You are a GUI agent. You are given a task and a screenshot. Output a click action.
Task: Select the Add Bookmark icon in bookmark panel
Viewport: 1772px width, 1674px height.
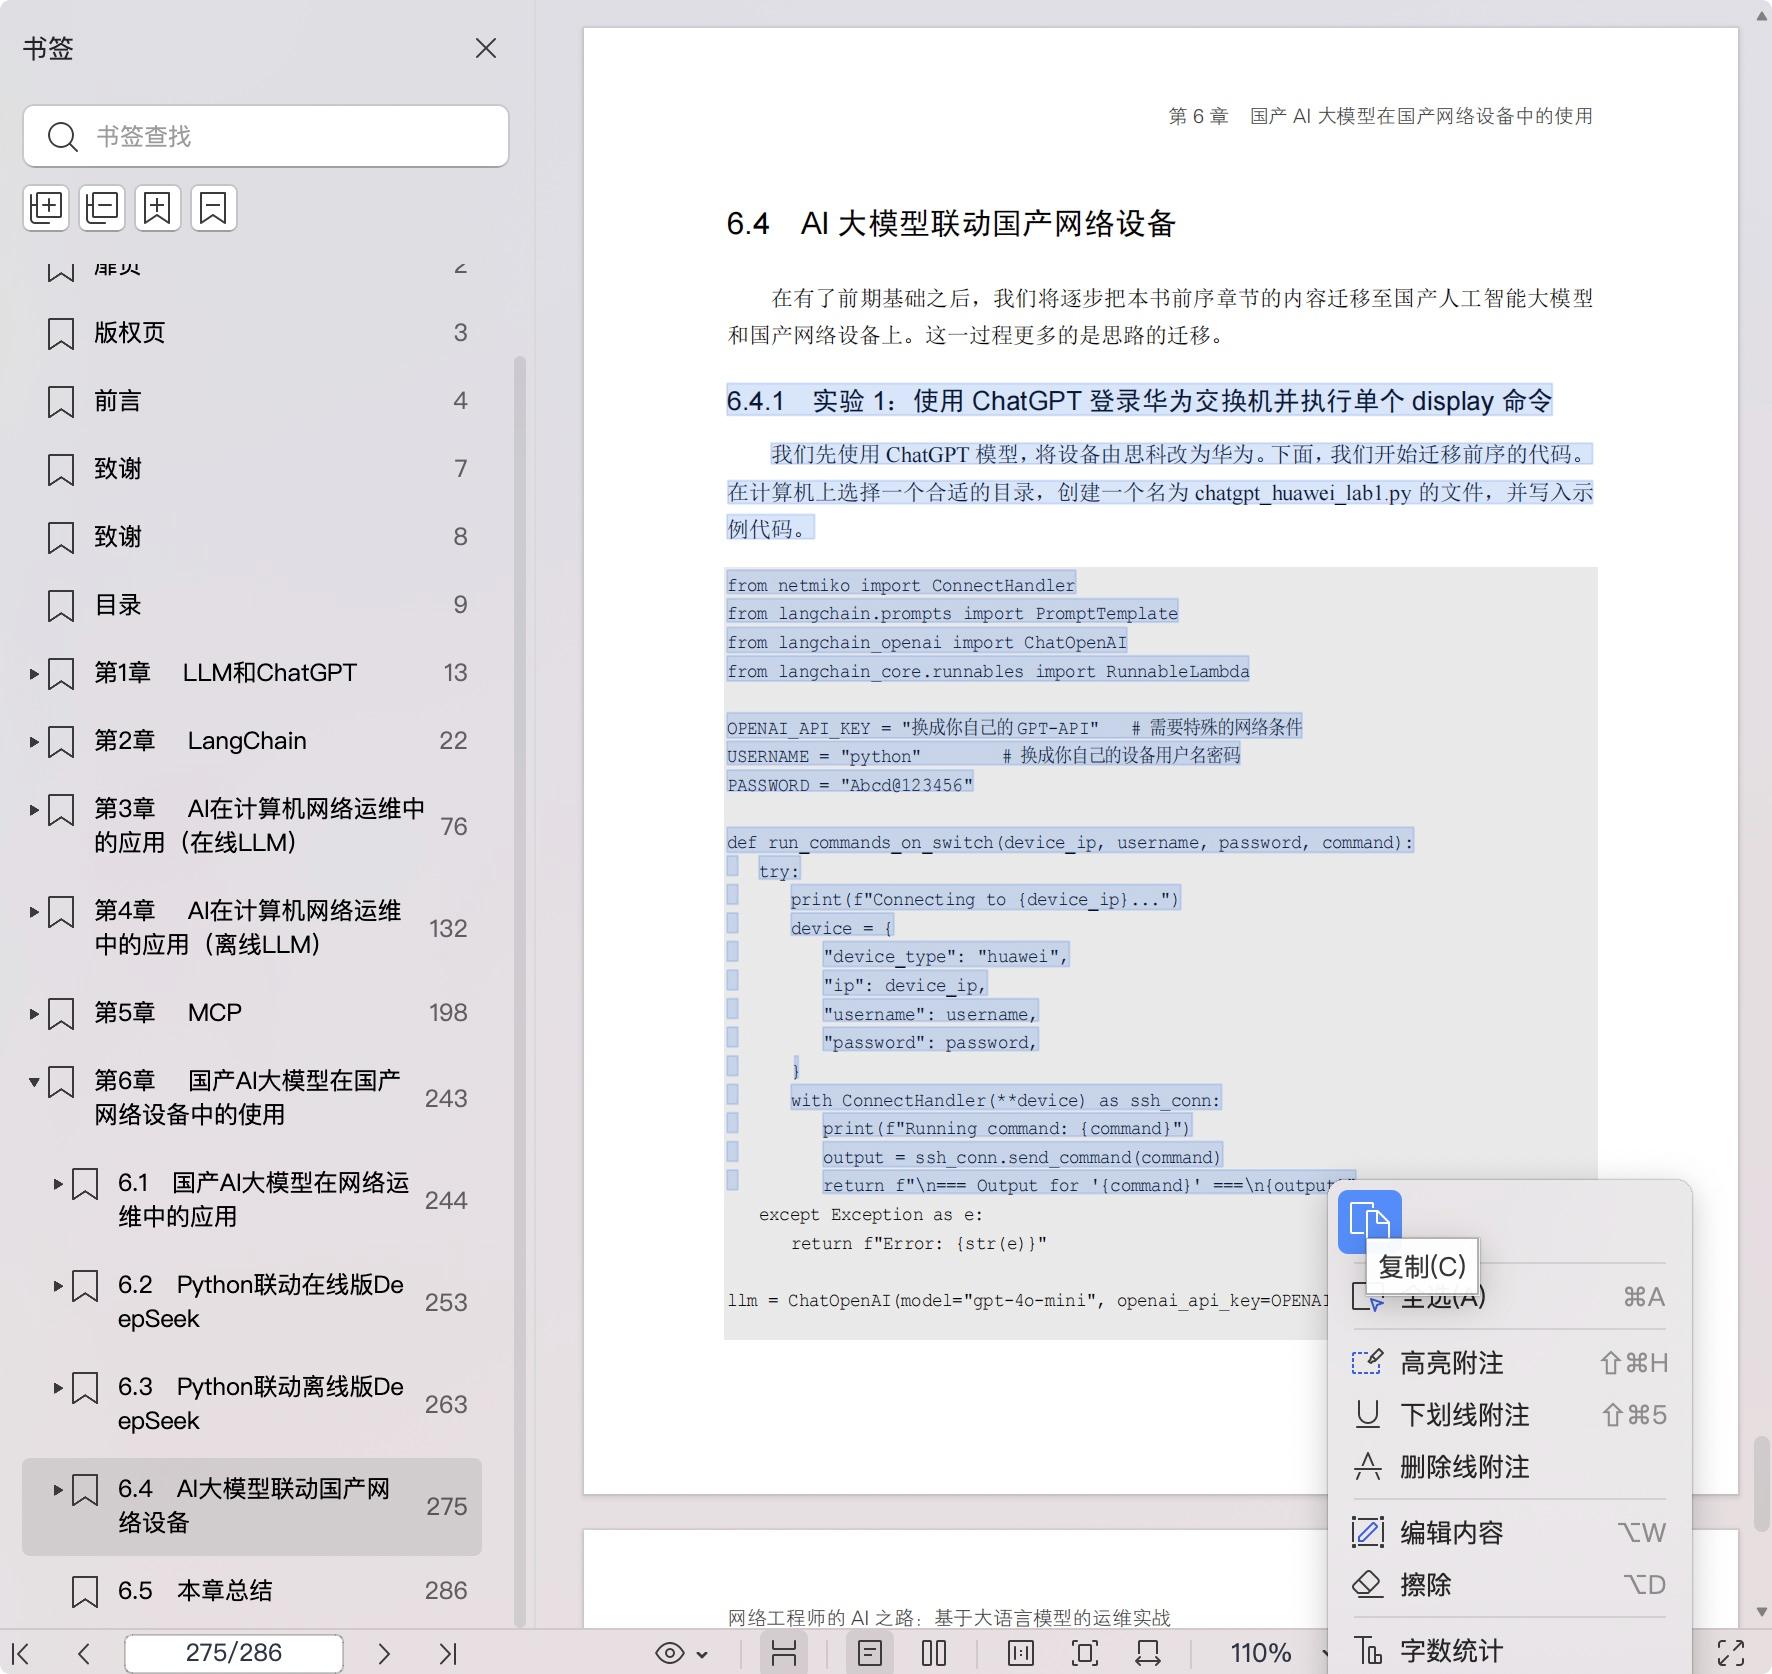point(158,208)
